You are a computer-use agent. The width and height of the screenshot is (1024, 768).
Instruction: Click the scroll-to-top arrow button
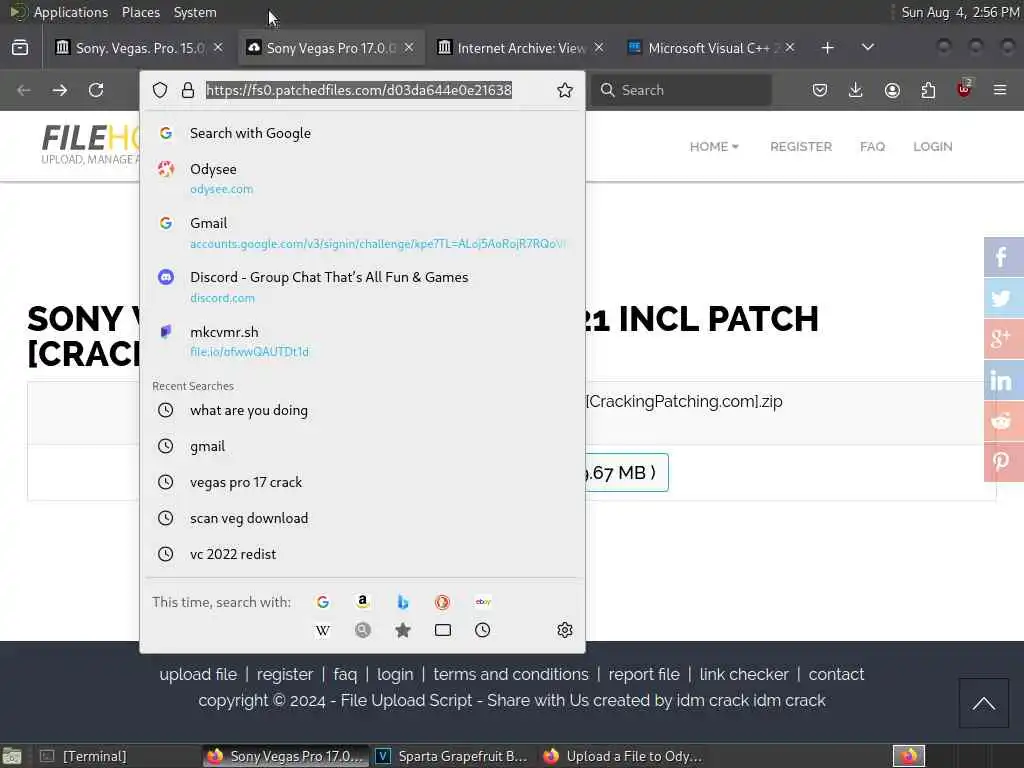pos(984,703)
